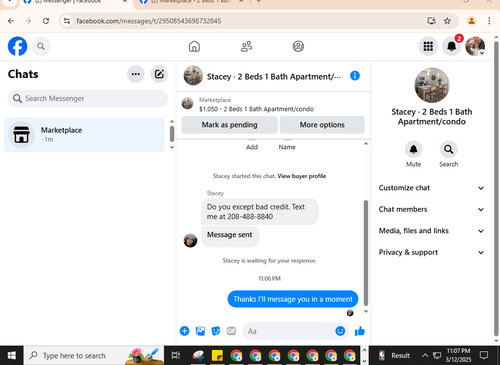The width and height of the screenshot is (500, 365).
Task: Open Task View on taskbar
Action: 175,355
